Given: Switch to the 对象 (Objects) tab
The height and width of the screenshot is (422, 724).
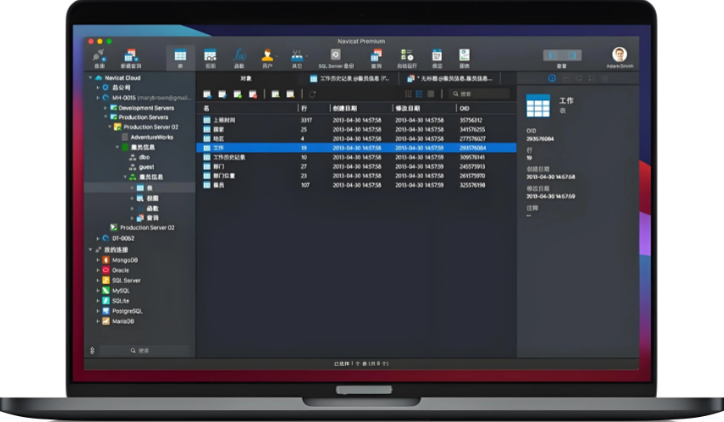Looking at the screenshot, I should (x=245, y=78).
